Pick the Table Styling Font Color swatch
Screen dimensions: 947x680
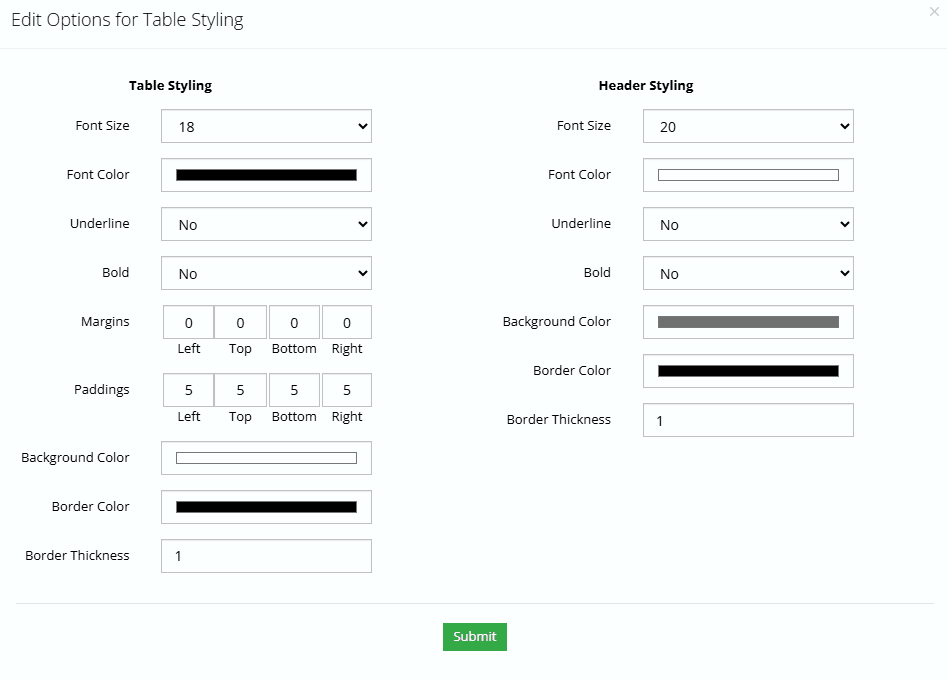(x=266, y=175)
